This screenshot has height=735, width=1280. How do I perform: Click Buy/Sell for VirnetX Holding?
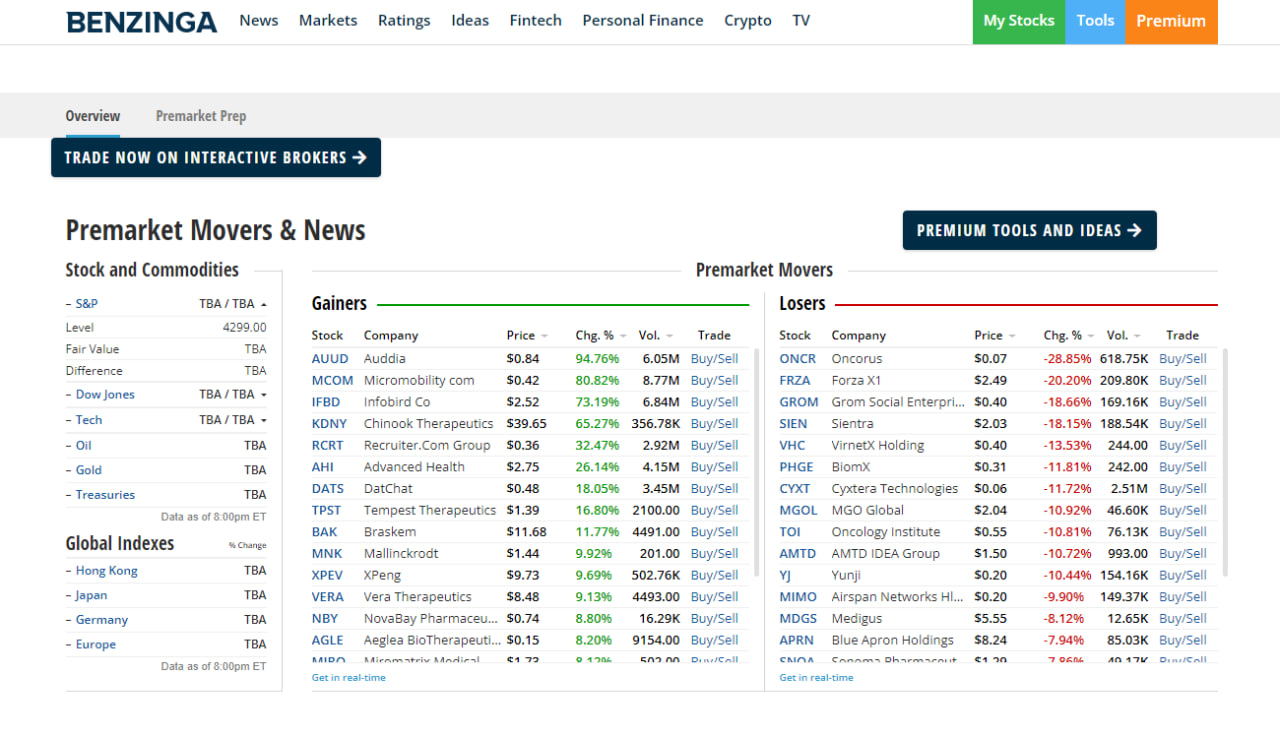click(x=1183, y=446)
